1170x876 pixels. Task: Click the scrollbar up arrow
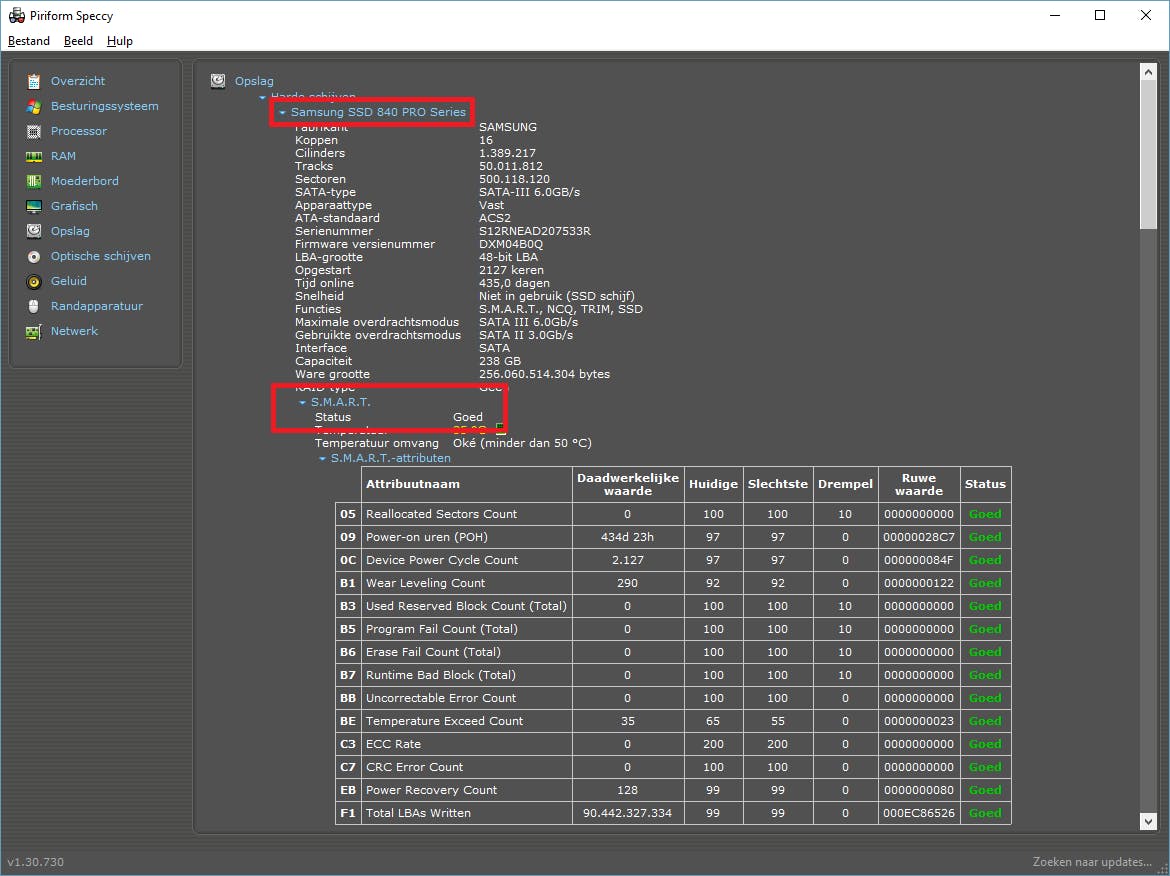(1148, 72)
